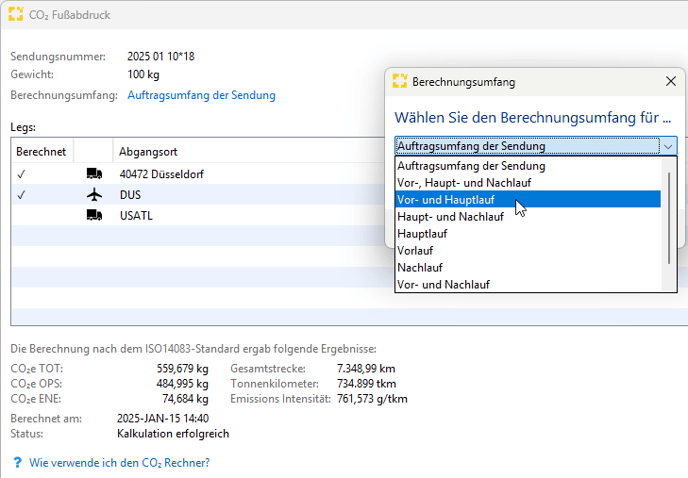Select the 'Nachlauf' list entry
Image resolution: width=688 pixels, height=478 pixels.
[420, 268]
